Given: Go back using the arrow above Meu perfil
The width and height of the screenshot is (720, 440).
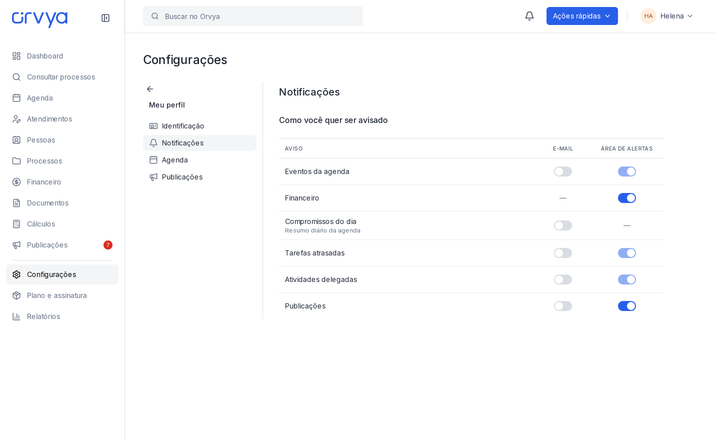Looking at the screenshot, I should pos(150,89).
